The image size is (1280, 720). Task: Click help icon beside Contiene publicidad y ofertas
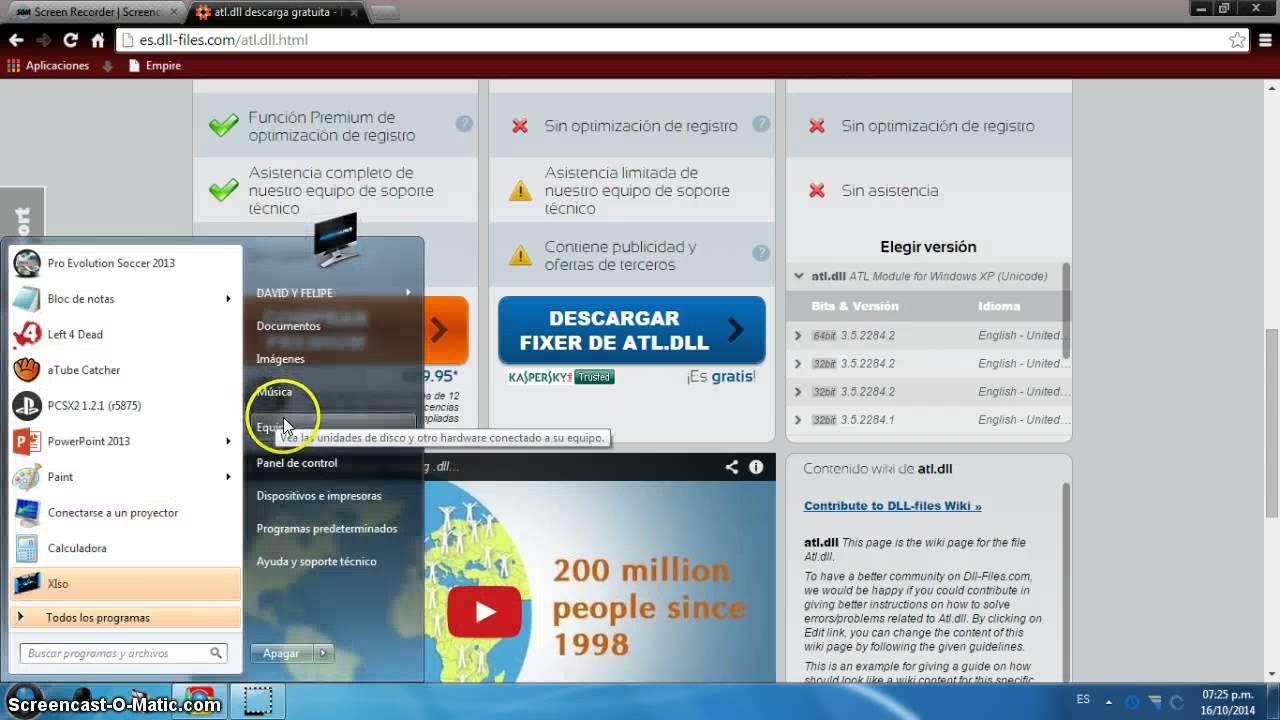point(761,253)
